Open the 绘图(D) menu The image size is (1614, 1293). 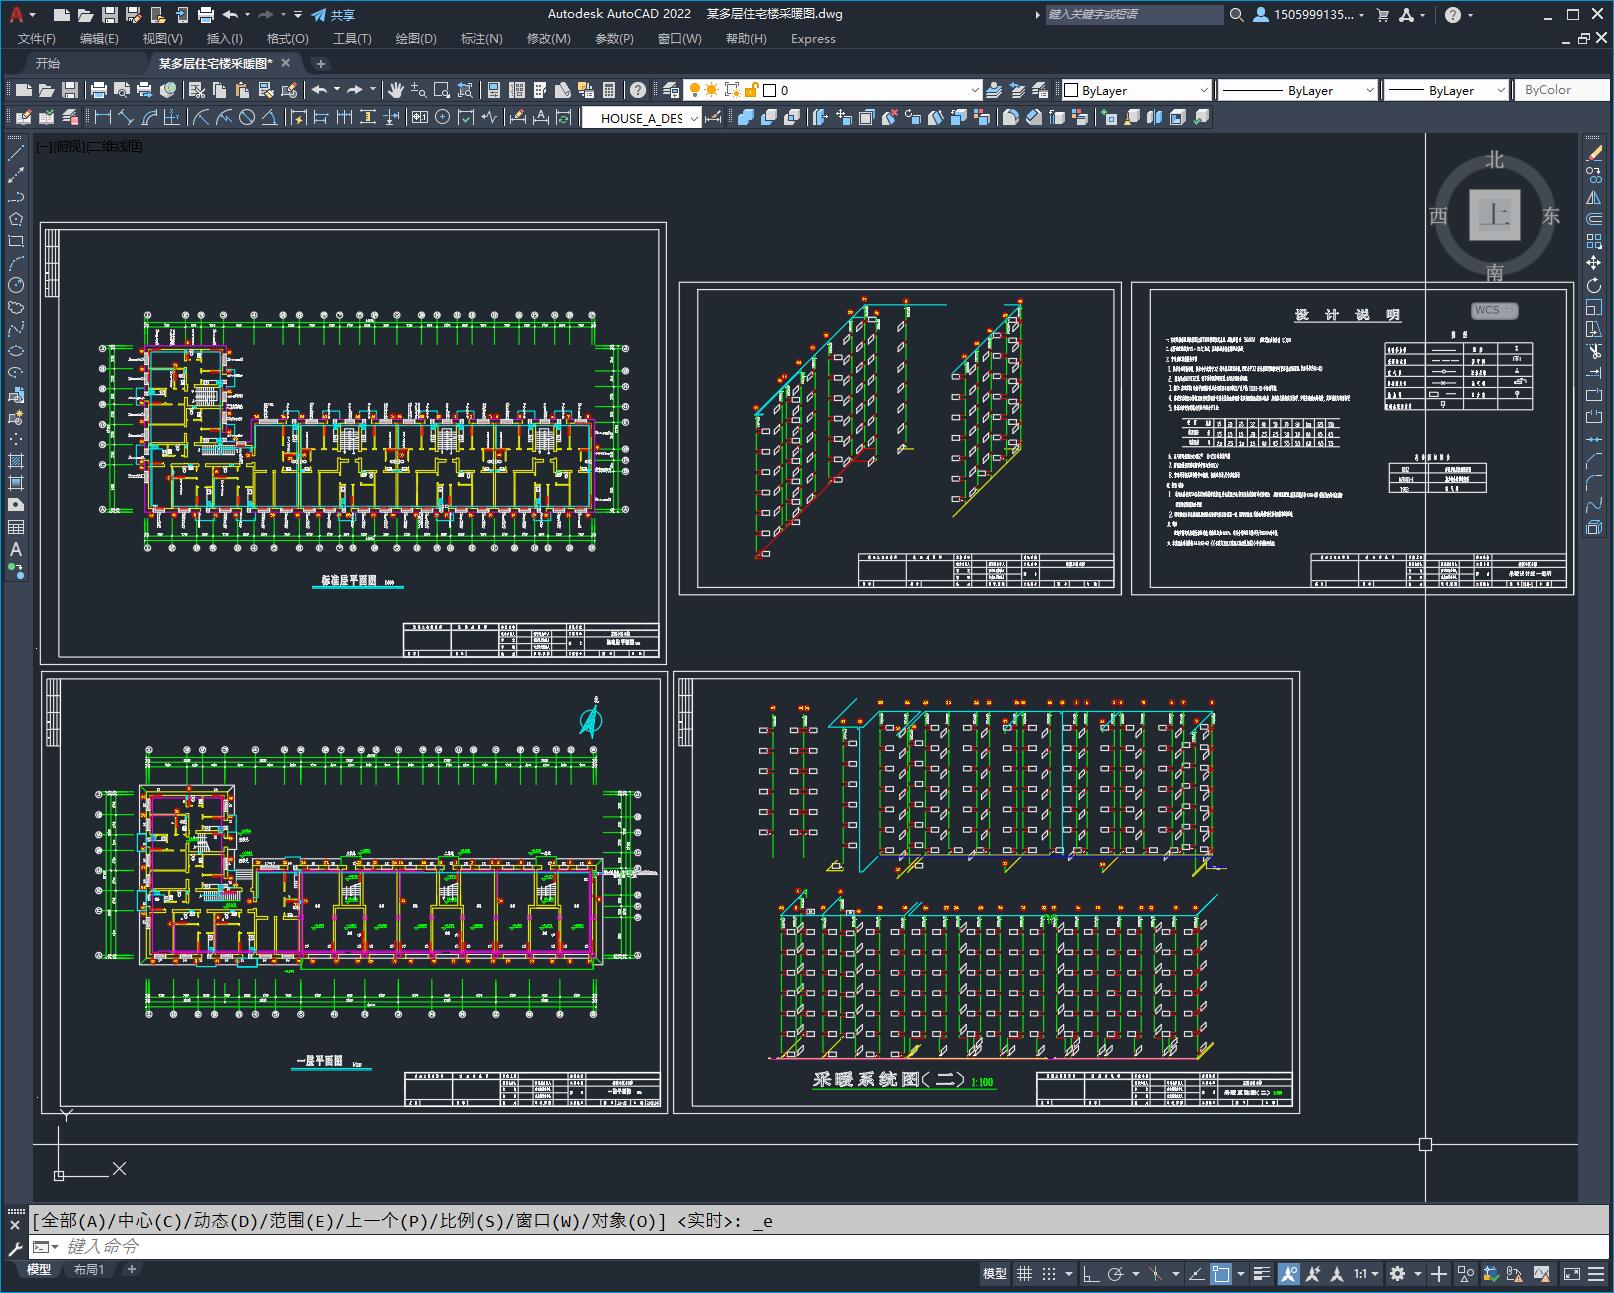pyautogui.click(x=416, y=39)
